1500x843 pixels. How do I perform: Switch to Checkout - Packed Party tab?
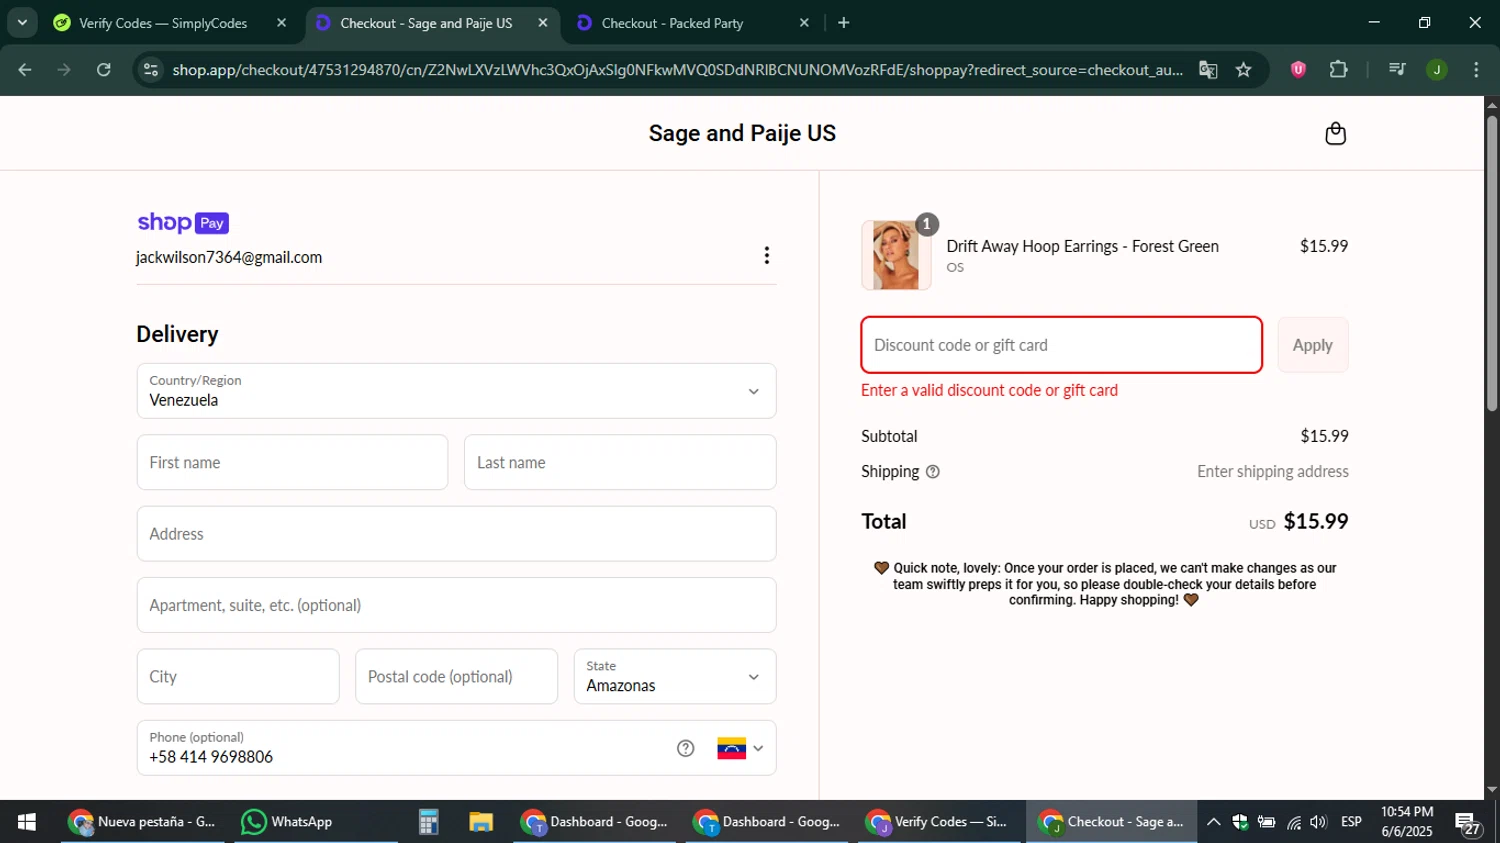click(x=672, y=23)
